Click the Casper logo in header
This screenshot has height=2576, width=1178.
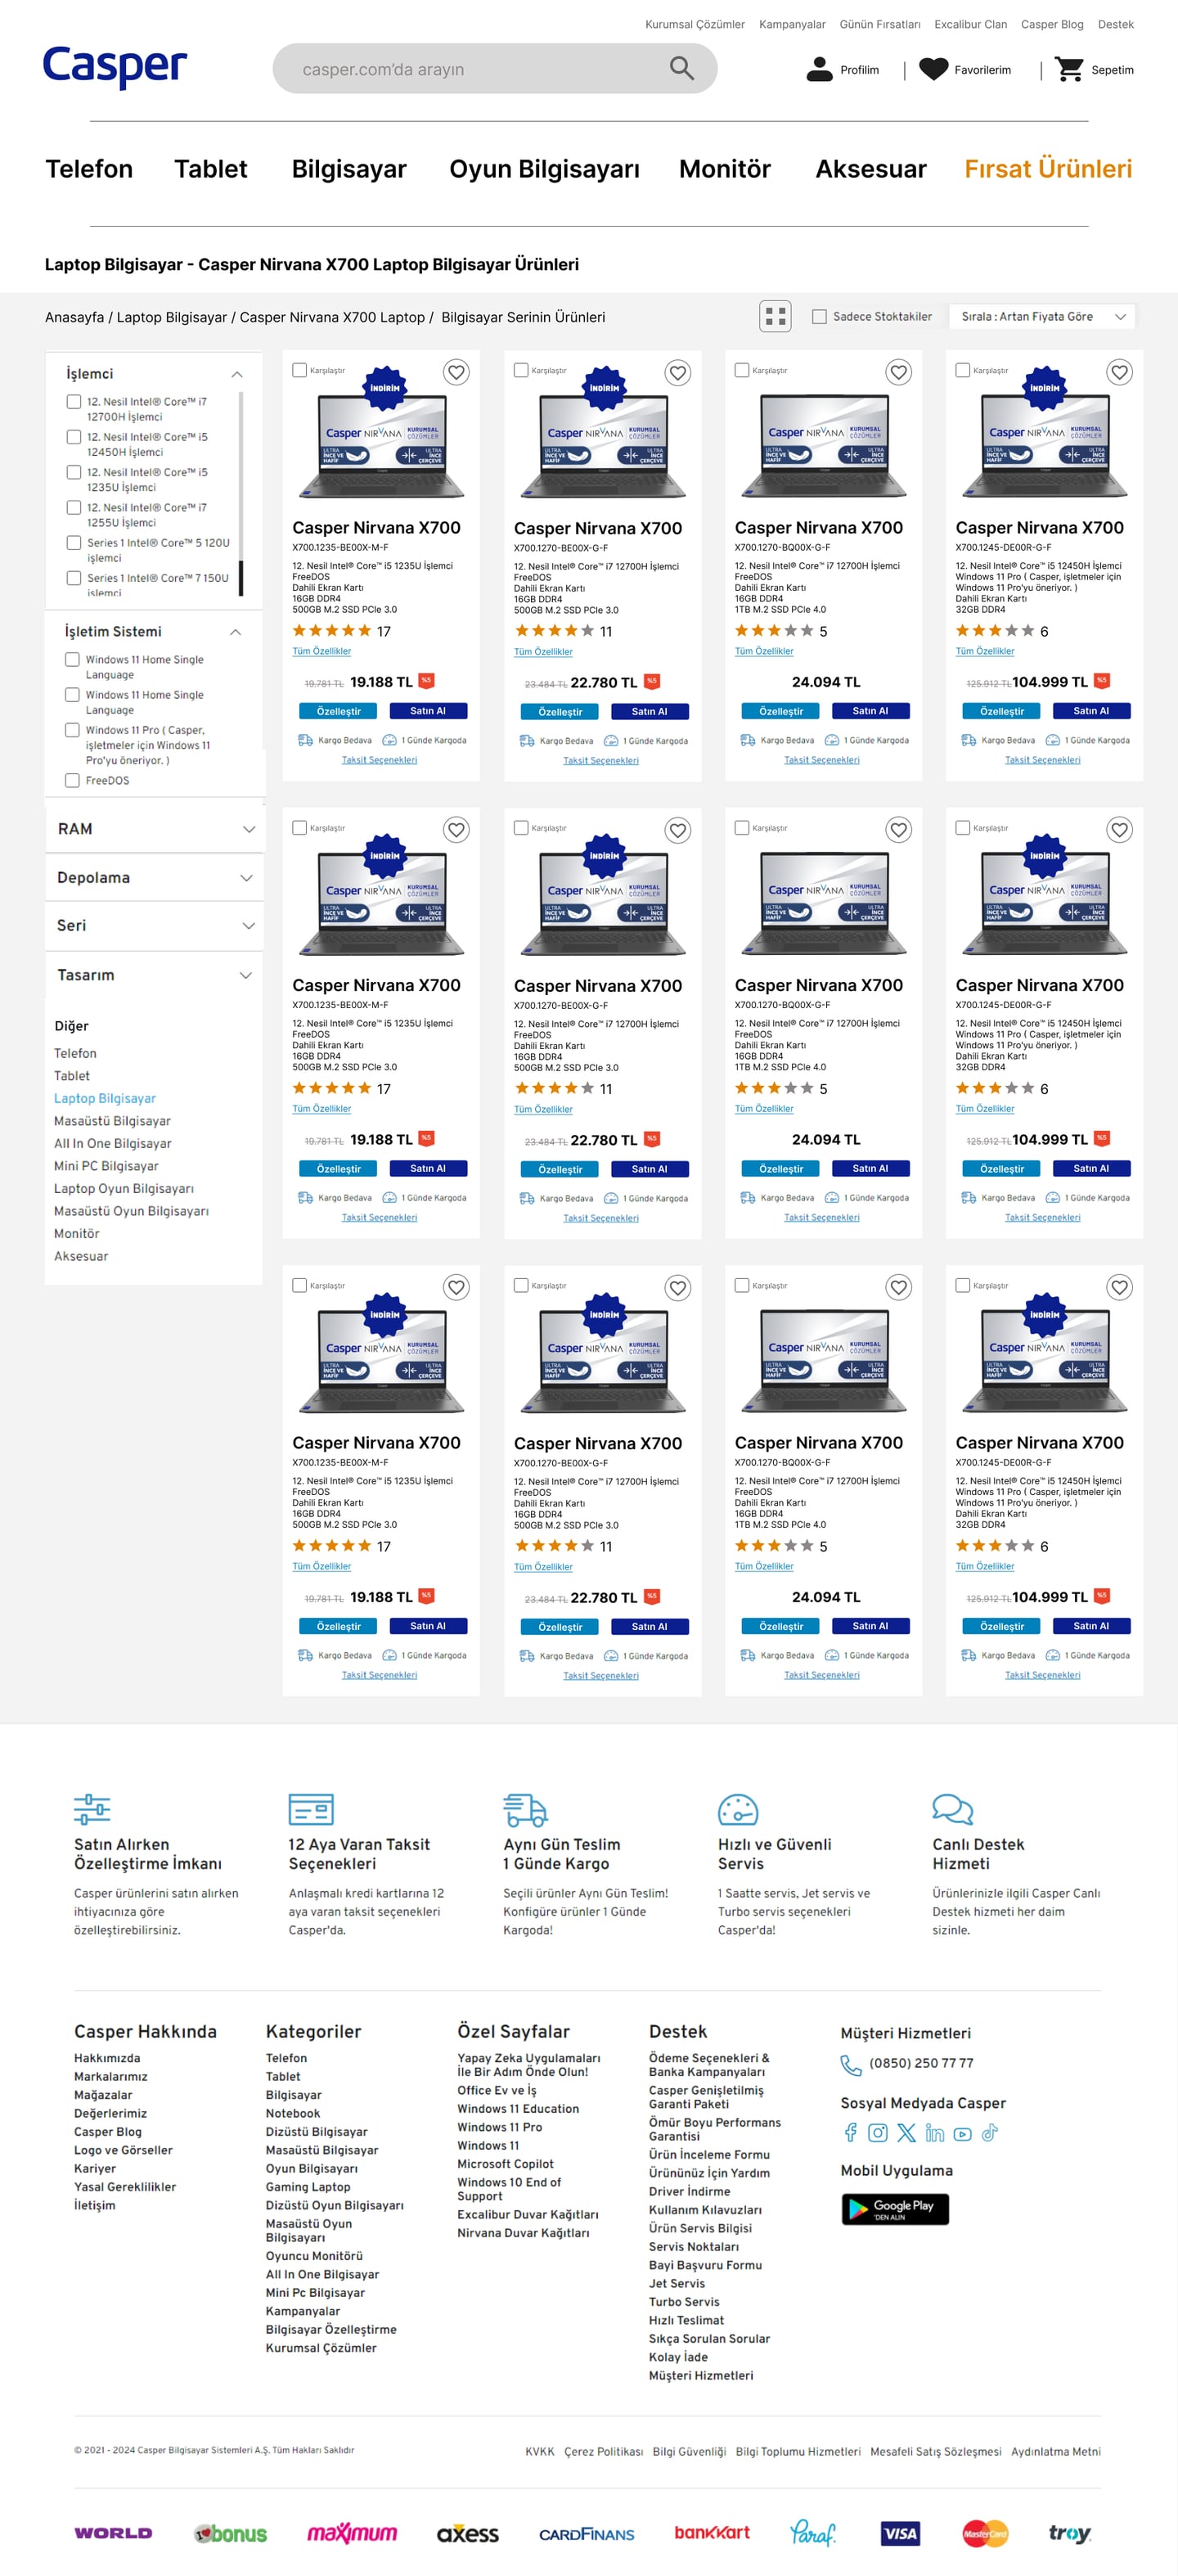115,66
